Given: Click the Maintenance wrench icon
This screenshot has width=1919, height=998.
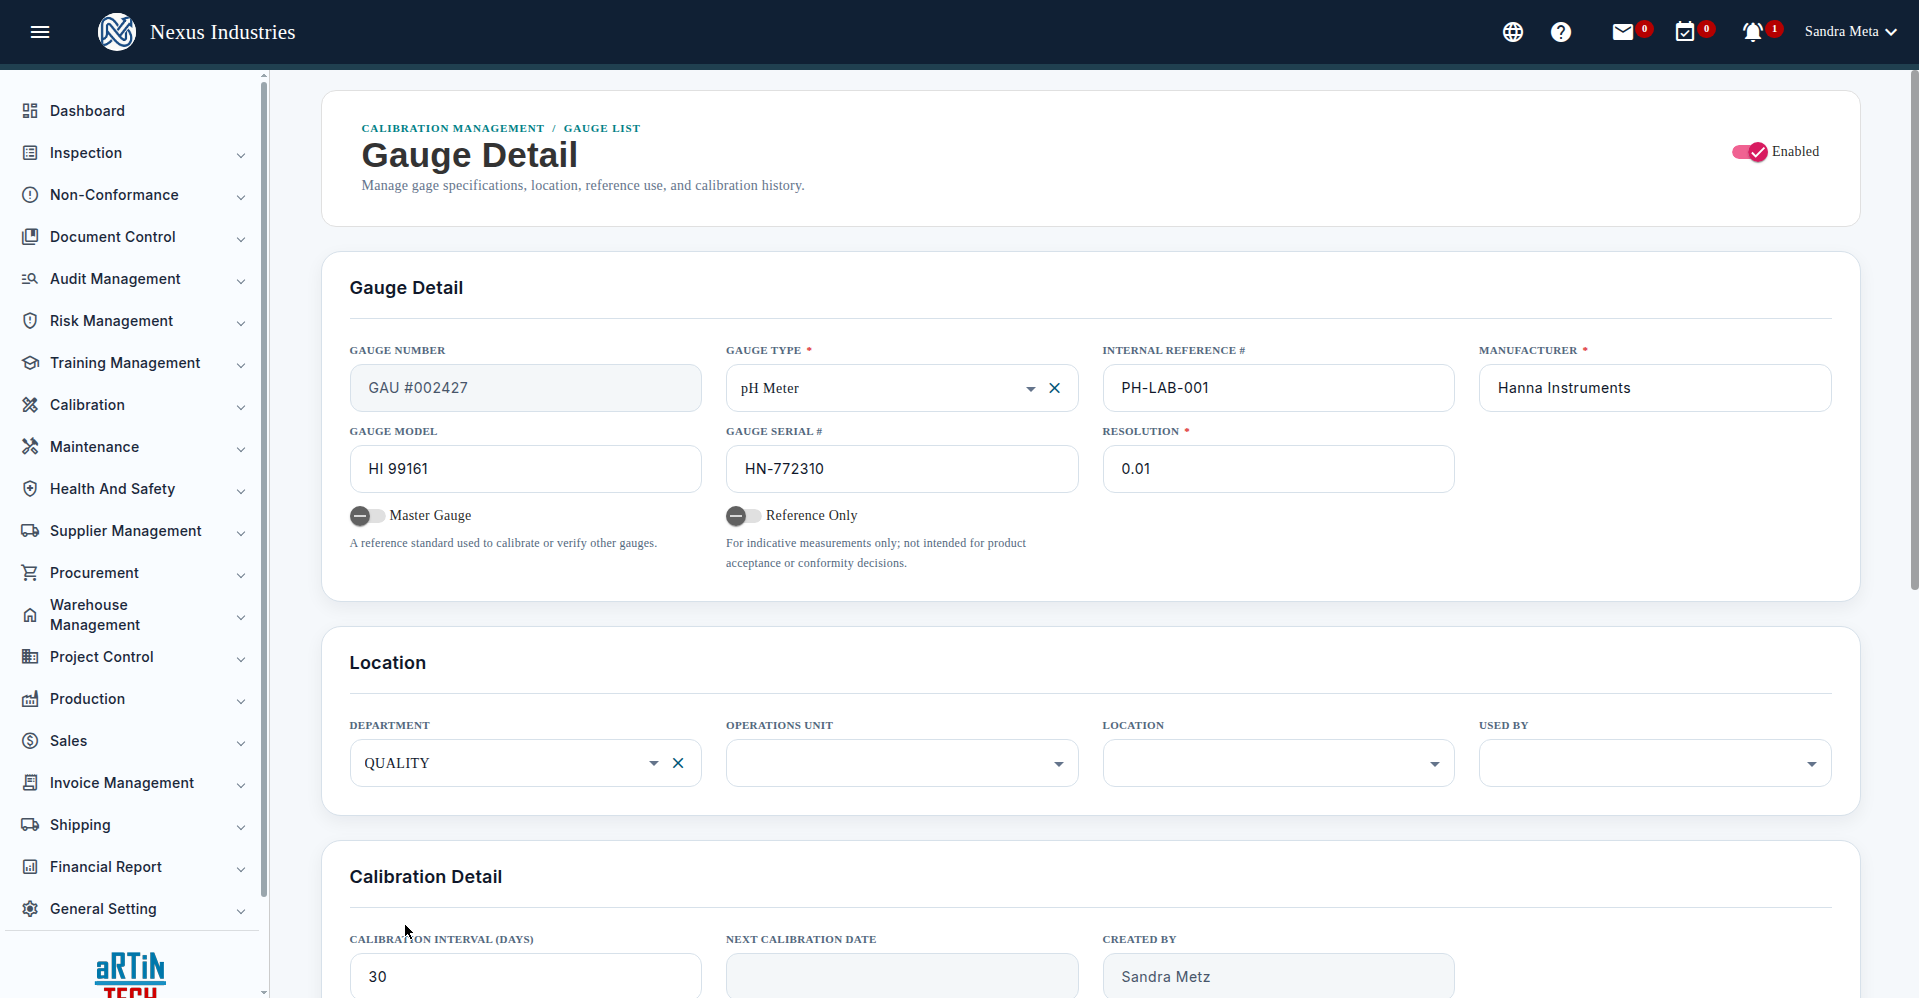Looking at the screenshot, I should click(30, 447).
